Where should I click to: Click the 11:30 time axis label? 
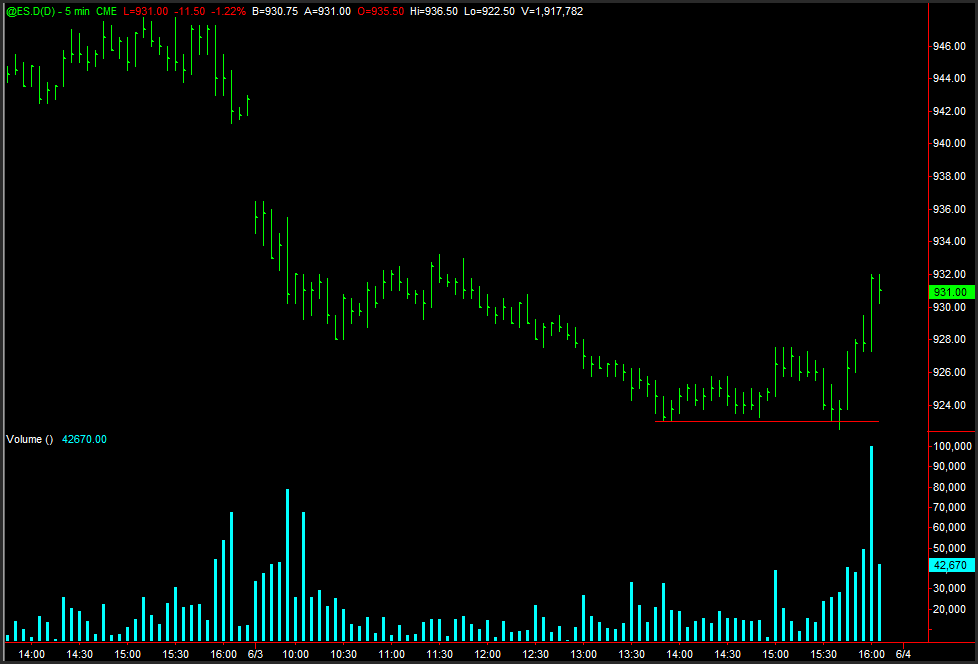coord(440,654)
